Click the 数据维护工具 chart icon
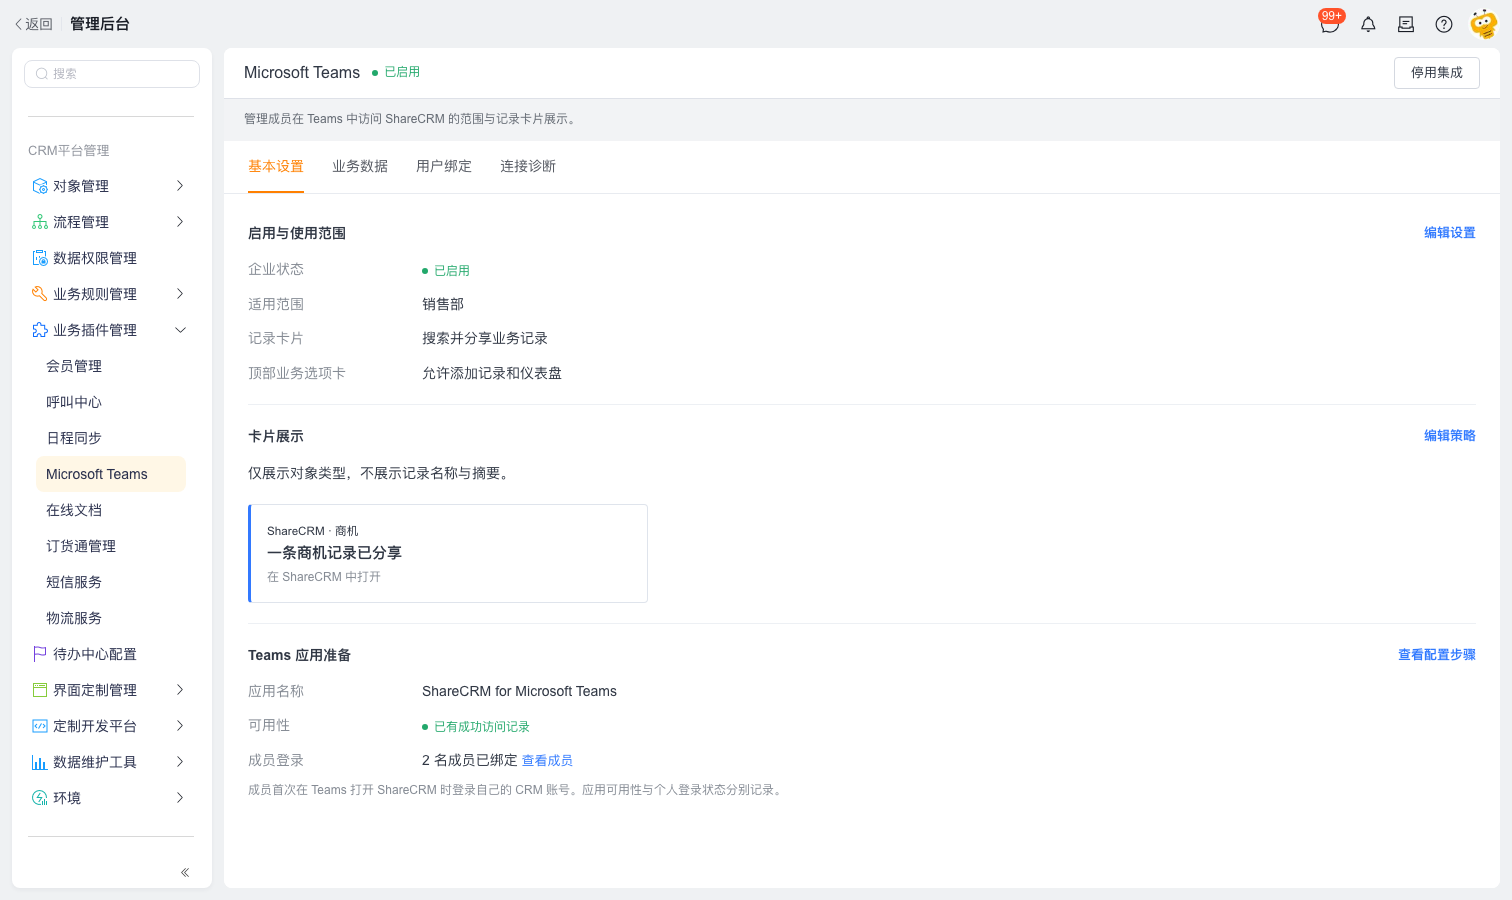 pyautogui.click(x=40, y=762)
